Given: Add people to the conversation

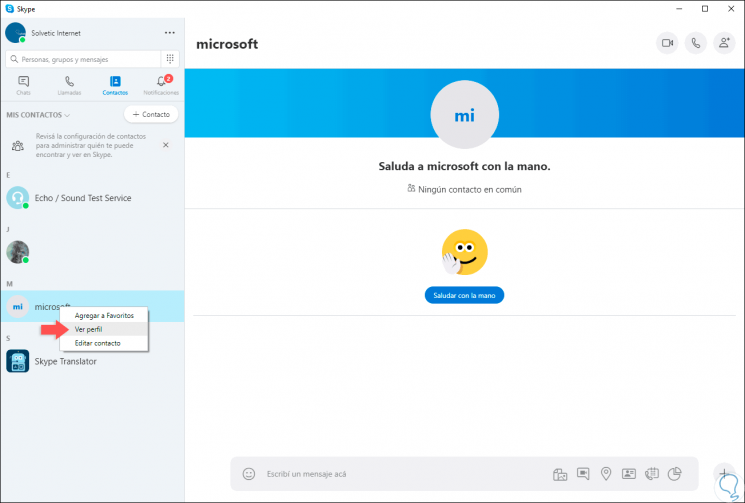Looking at the screenshot, I should point(724,43).
